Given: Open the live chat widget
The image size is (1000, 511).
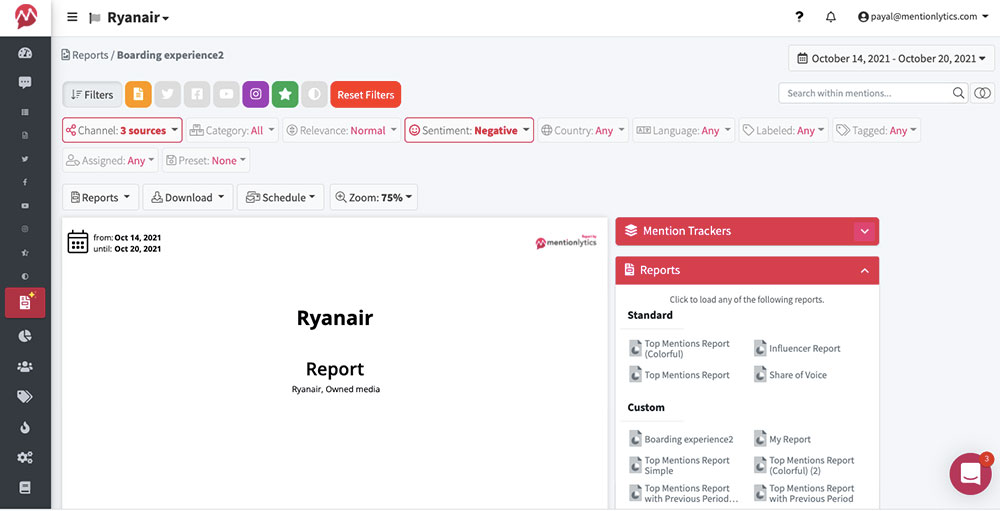Looking at the screenshot, I should 970,474.
